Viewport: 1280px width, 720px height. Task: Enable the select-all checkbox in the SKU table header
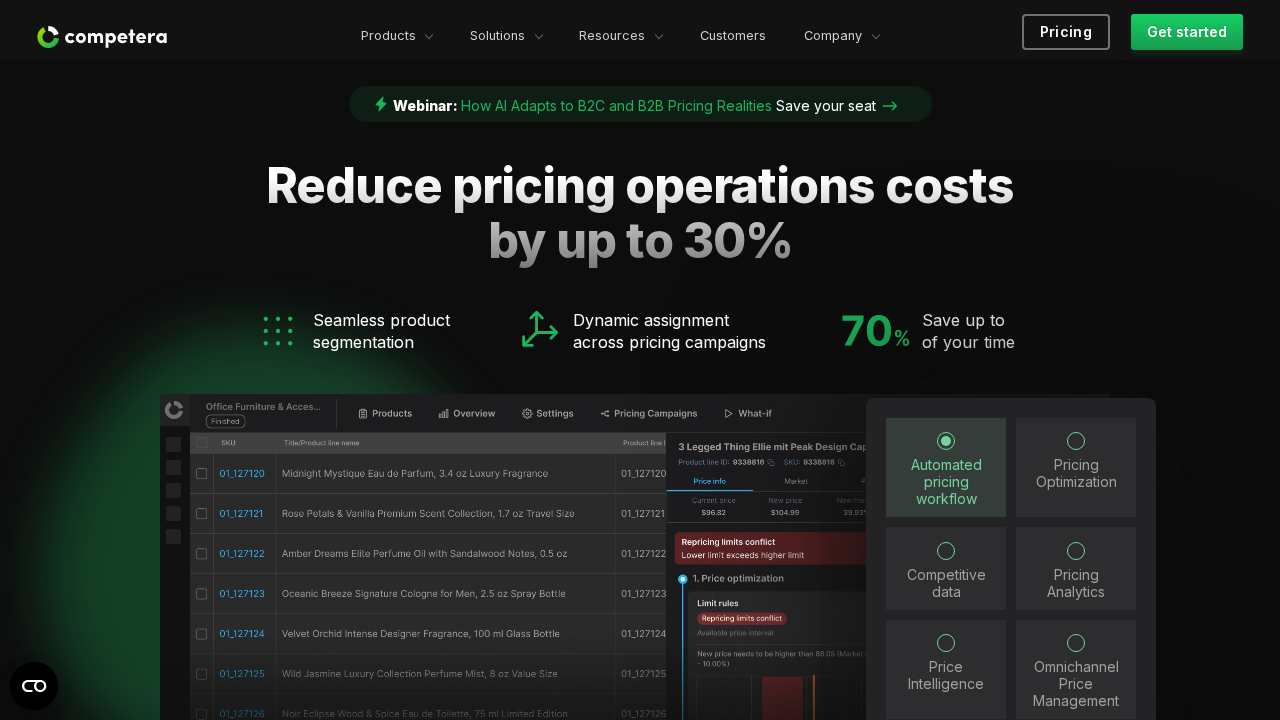200,444
